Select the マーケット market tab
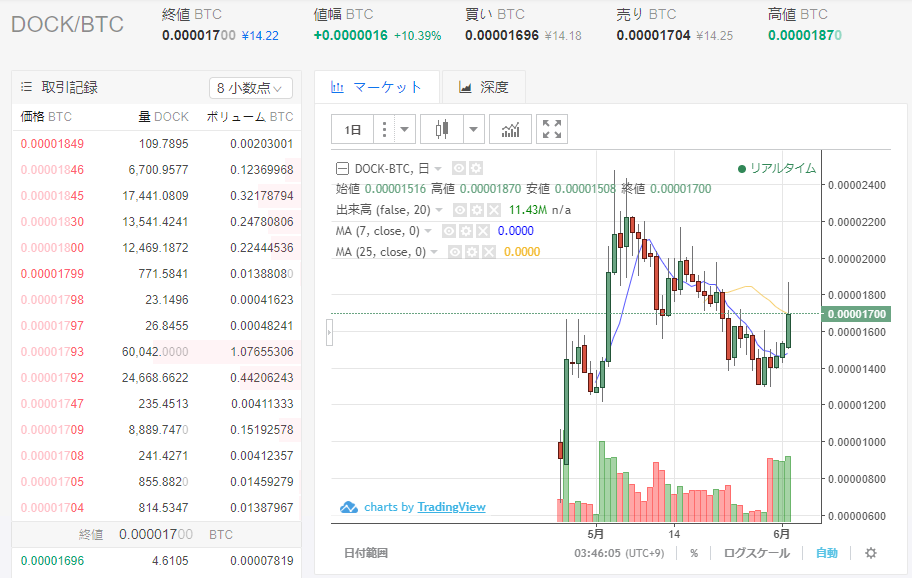 (376, 87)
